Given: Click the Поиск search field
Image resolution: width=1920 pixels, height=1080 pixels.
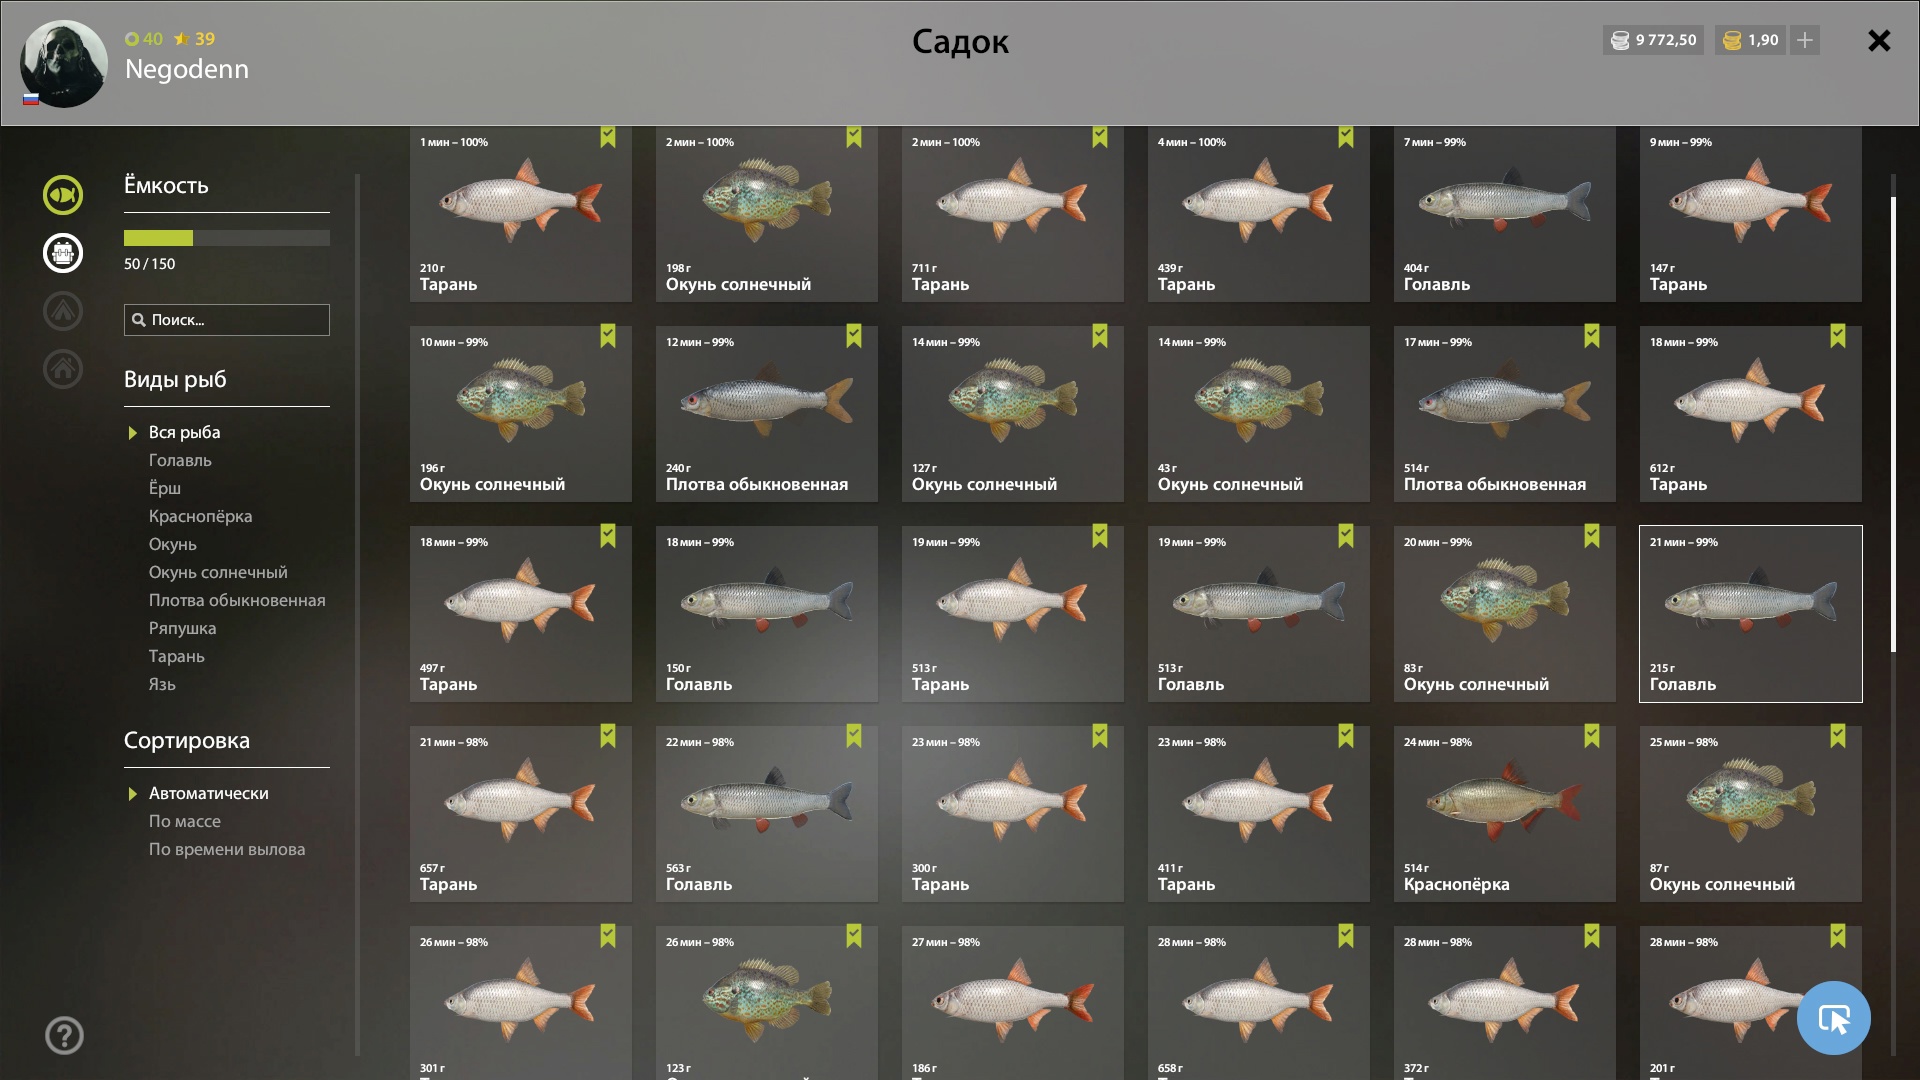Looking at the screenshot, I should point(227,320).
